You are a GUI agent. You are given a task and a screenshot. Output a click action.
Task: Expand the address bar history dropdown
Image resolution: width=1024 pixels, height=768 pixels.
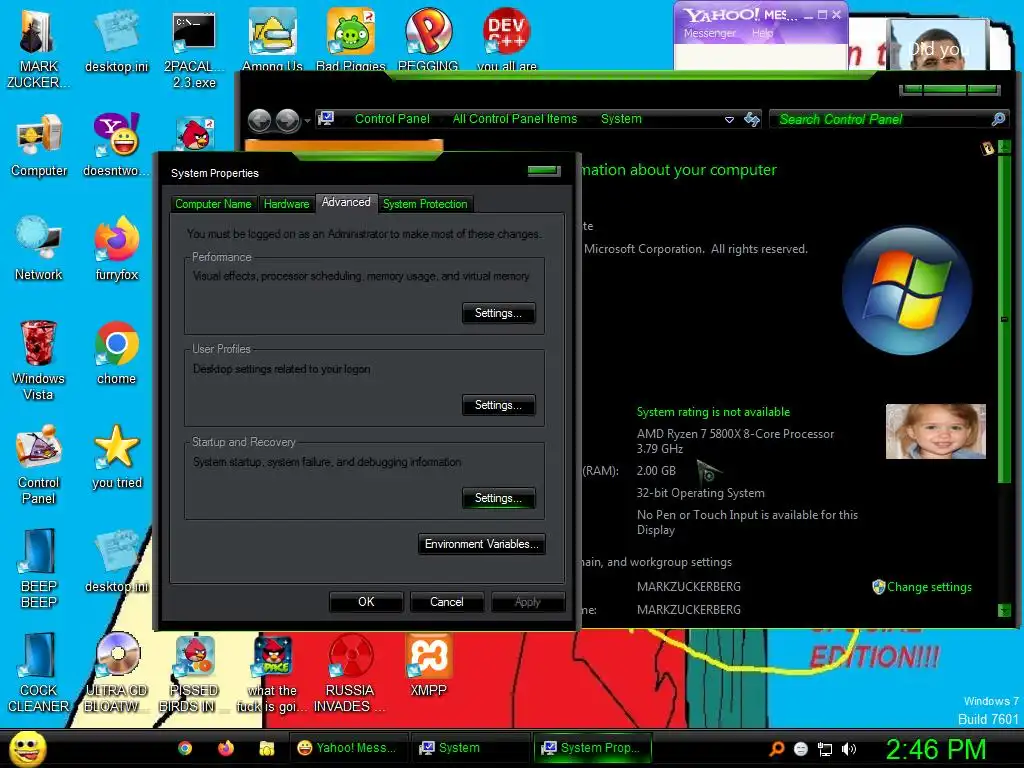click(729, 120)
